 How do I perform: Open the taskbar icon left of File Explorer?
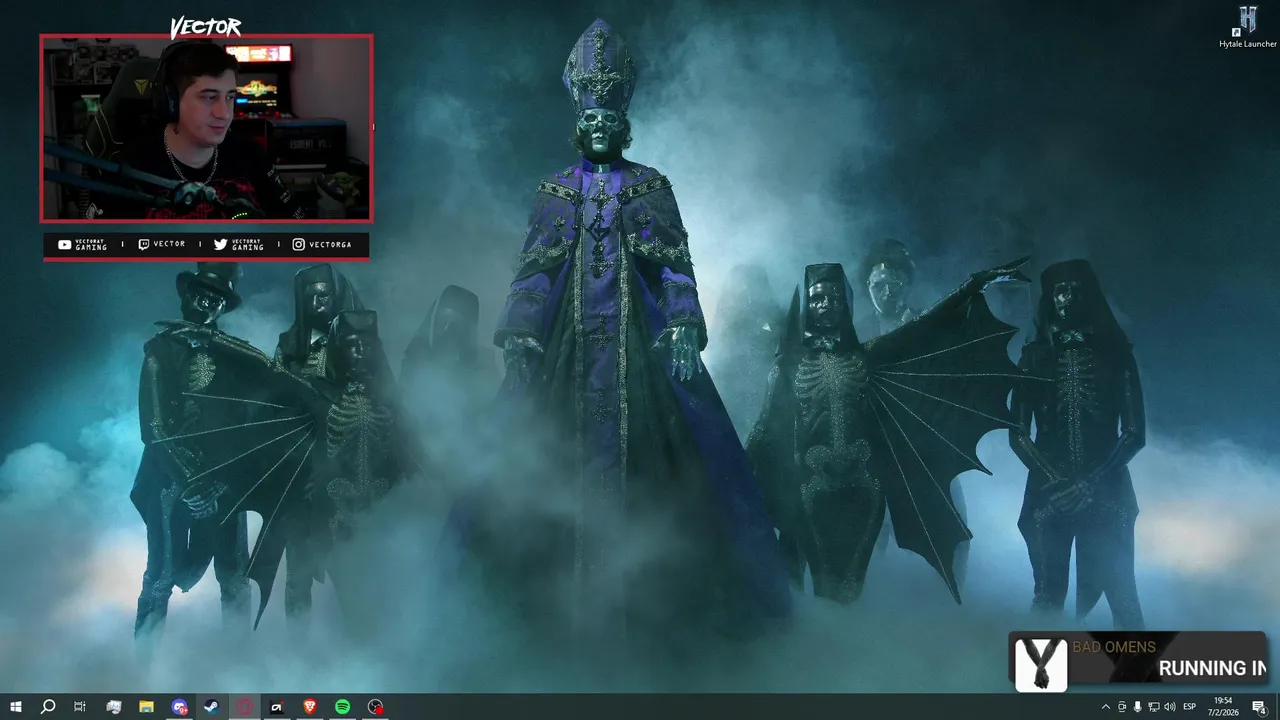(x=113, y=707)
